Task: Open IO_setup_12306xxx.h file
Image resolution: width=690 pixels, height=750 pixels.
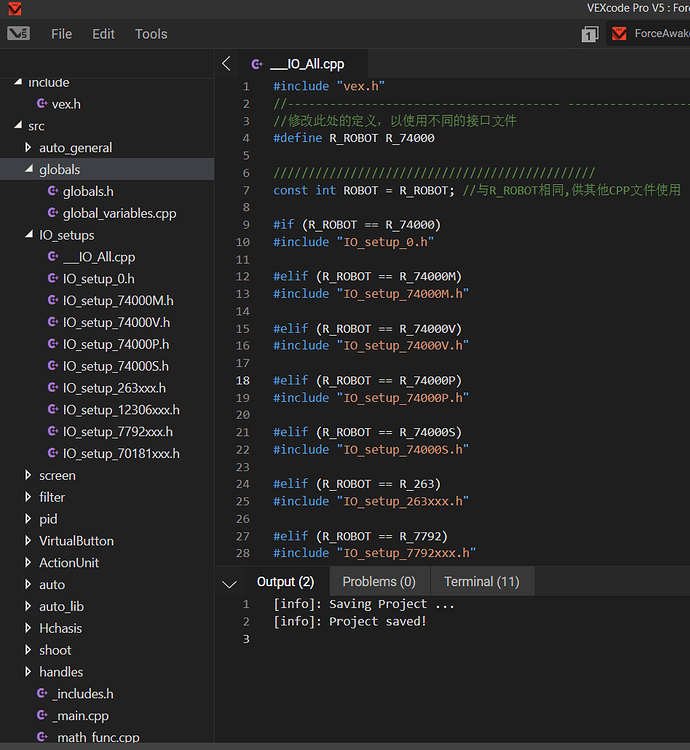Action: click(x=121, y=410)
